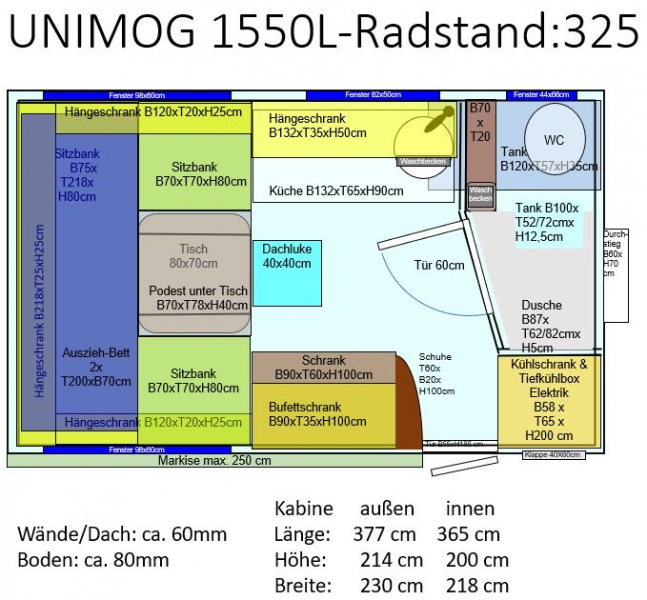Click 'Boden: ca. 80mm' text
The width and height of the screenshot is (647, 600).
(93, 560)
